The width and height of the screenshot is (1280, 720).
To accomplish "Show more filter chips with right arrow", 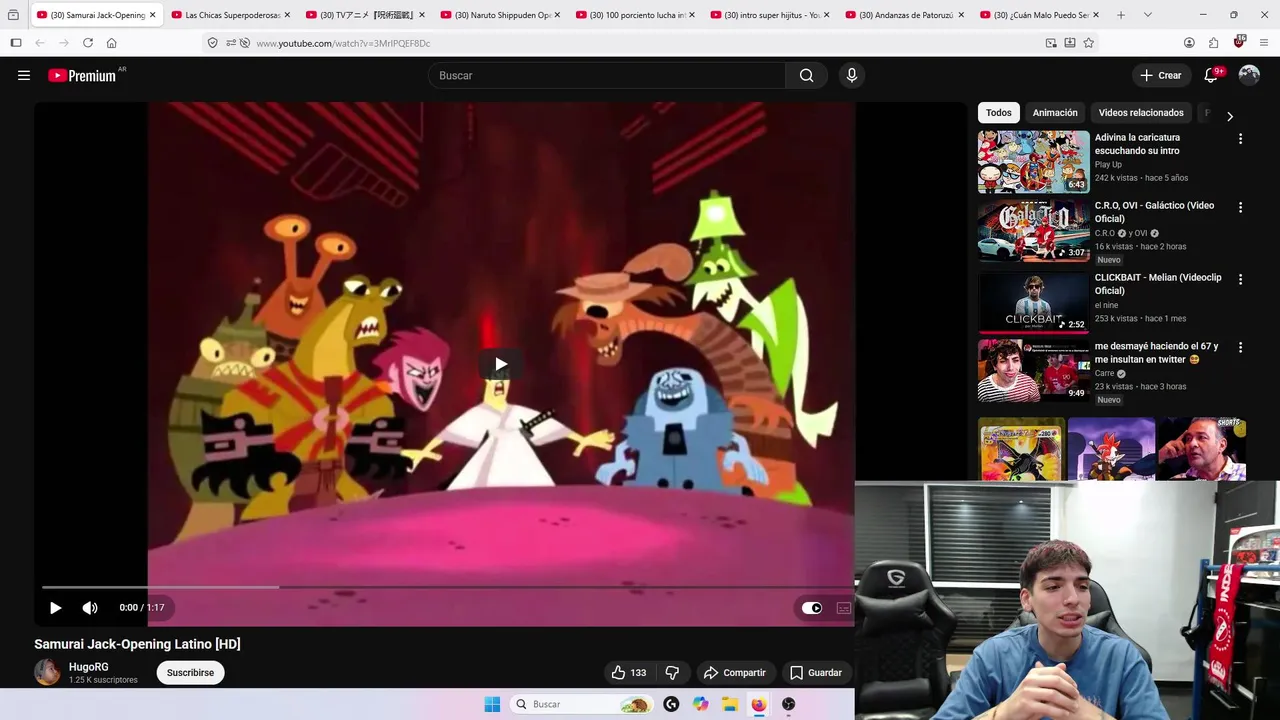I will [1230, 116].
